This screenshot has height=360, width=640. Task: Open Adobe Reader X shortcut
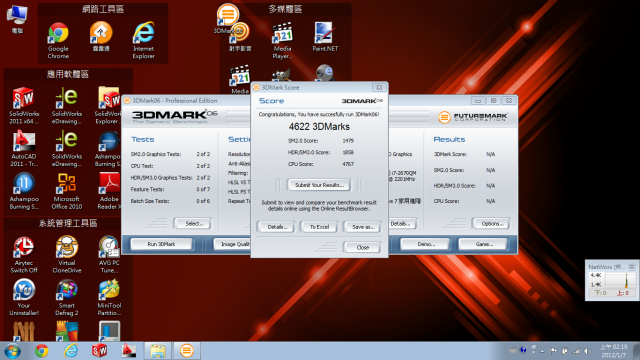[x=109, y=191]
